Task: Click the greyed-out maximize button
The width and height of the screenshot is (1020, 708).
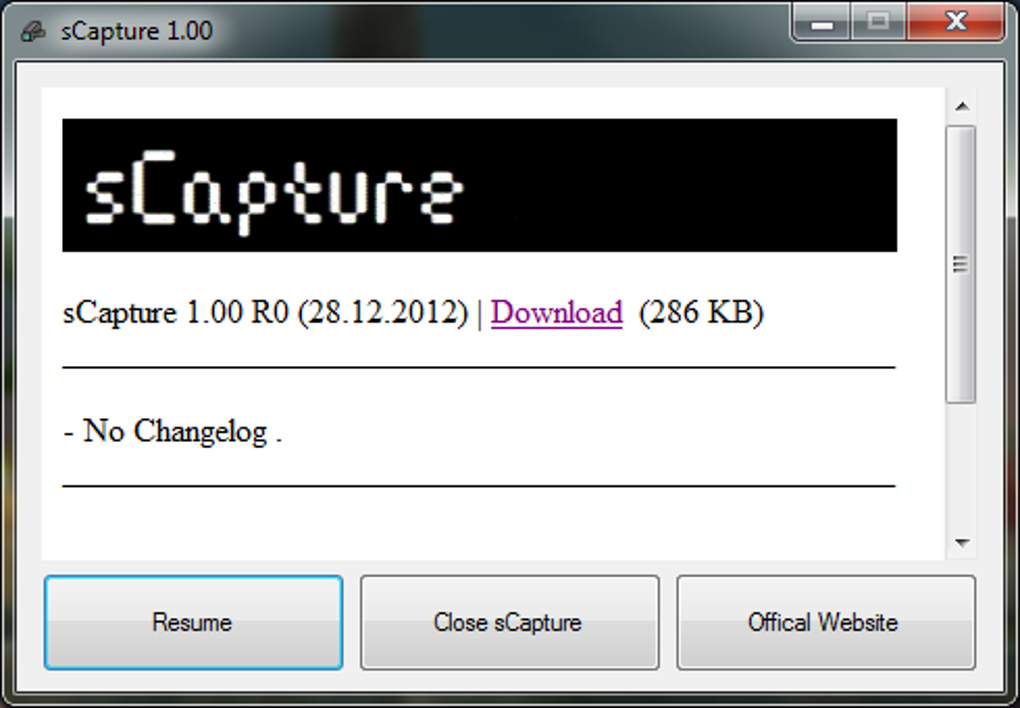Action: pos(878,23)
